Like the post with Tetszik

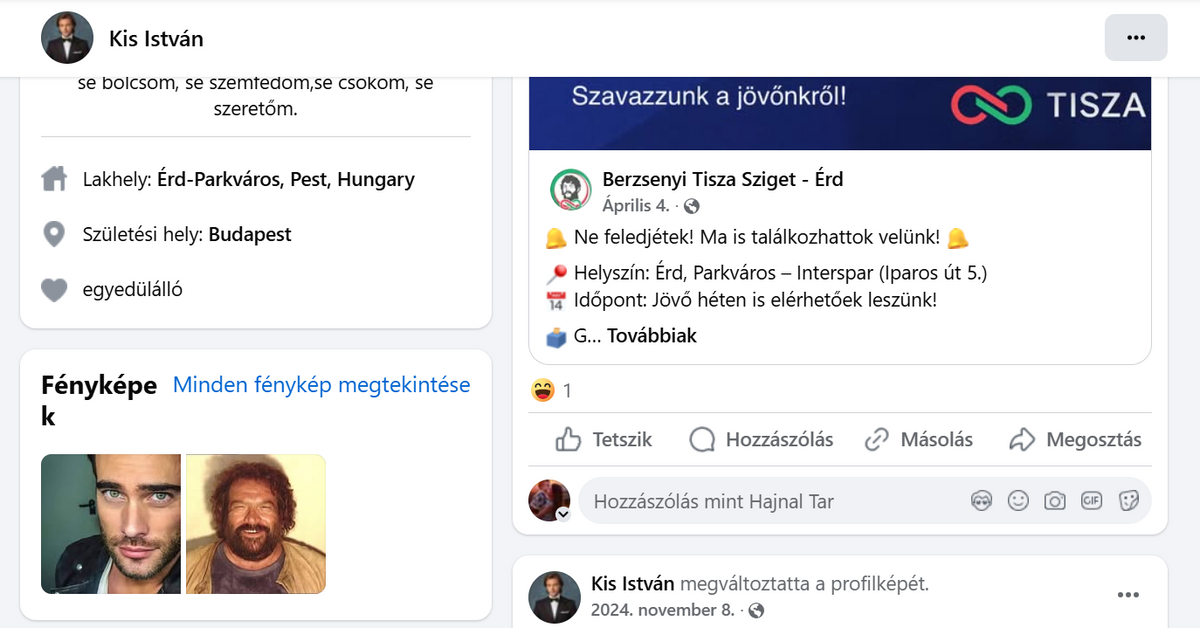pyautogui.click(x=603, y=439)
